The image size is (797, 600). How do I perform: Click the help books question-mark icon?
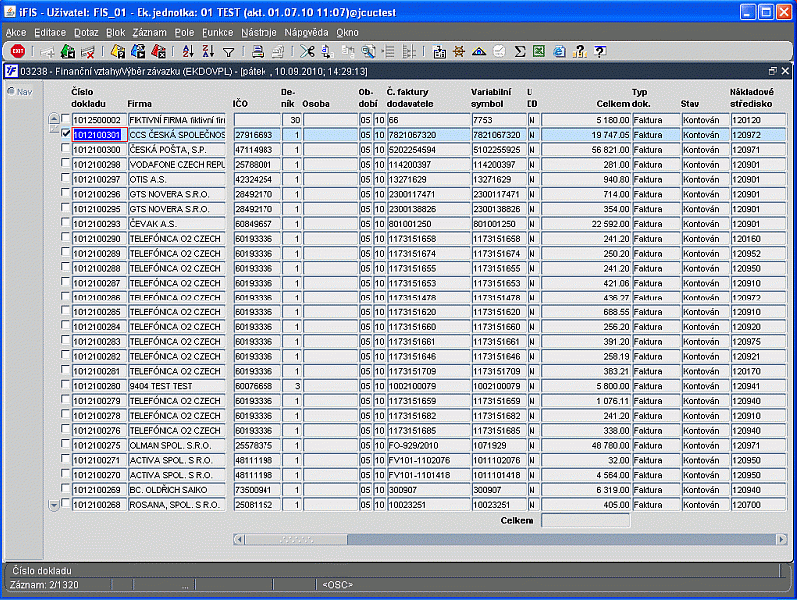(579, 51)
